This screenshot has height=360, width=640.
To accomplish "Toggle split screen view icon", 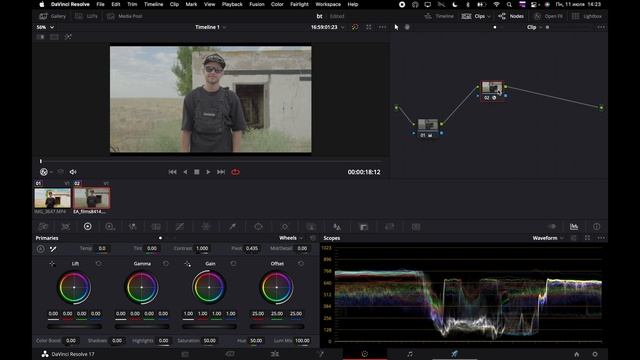I will (x=54, y=37).
